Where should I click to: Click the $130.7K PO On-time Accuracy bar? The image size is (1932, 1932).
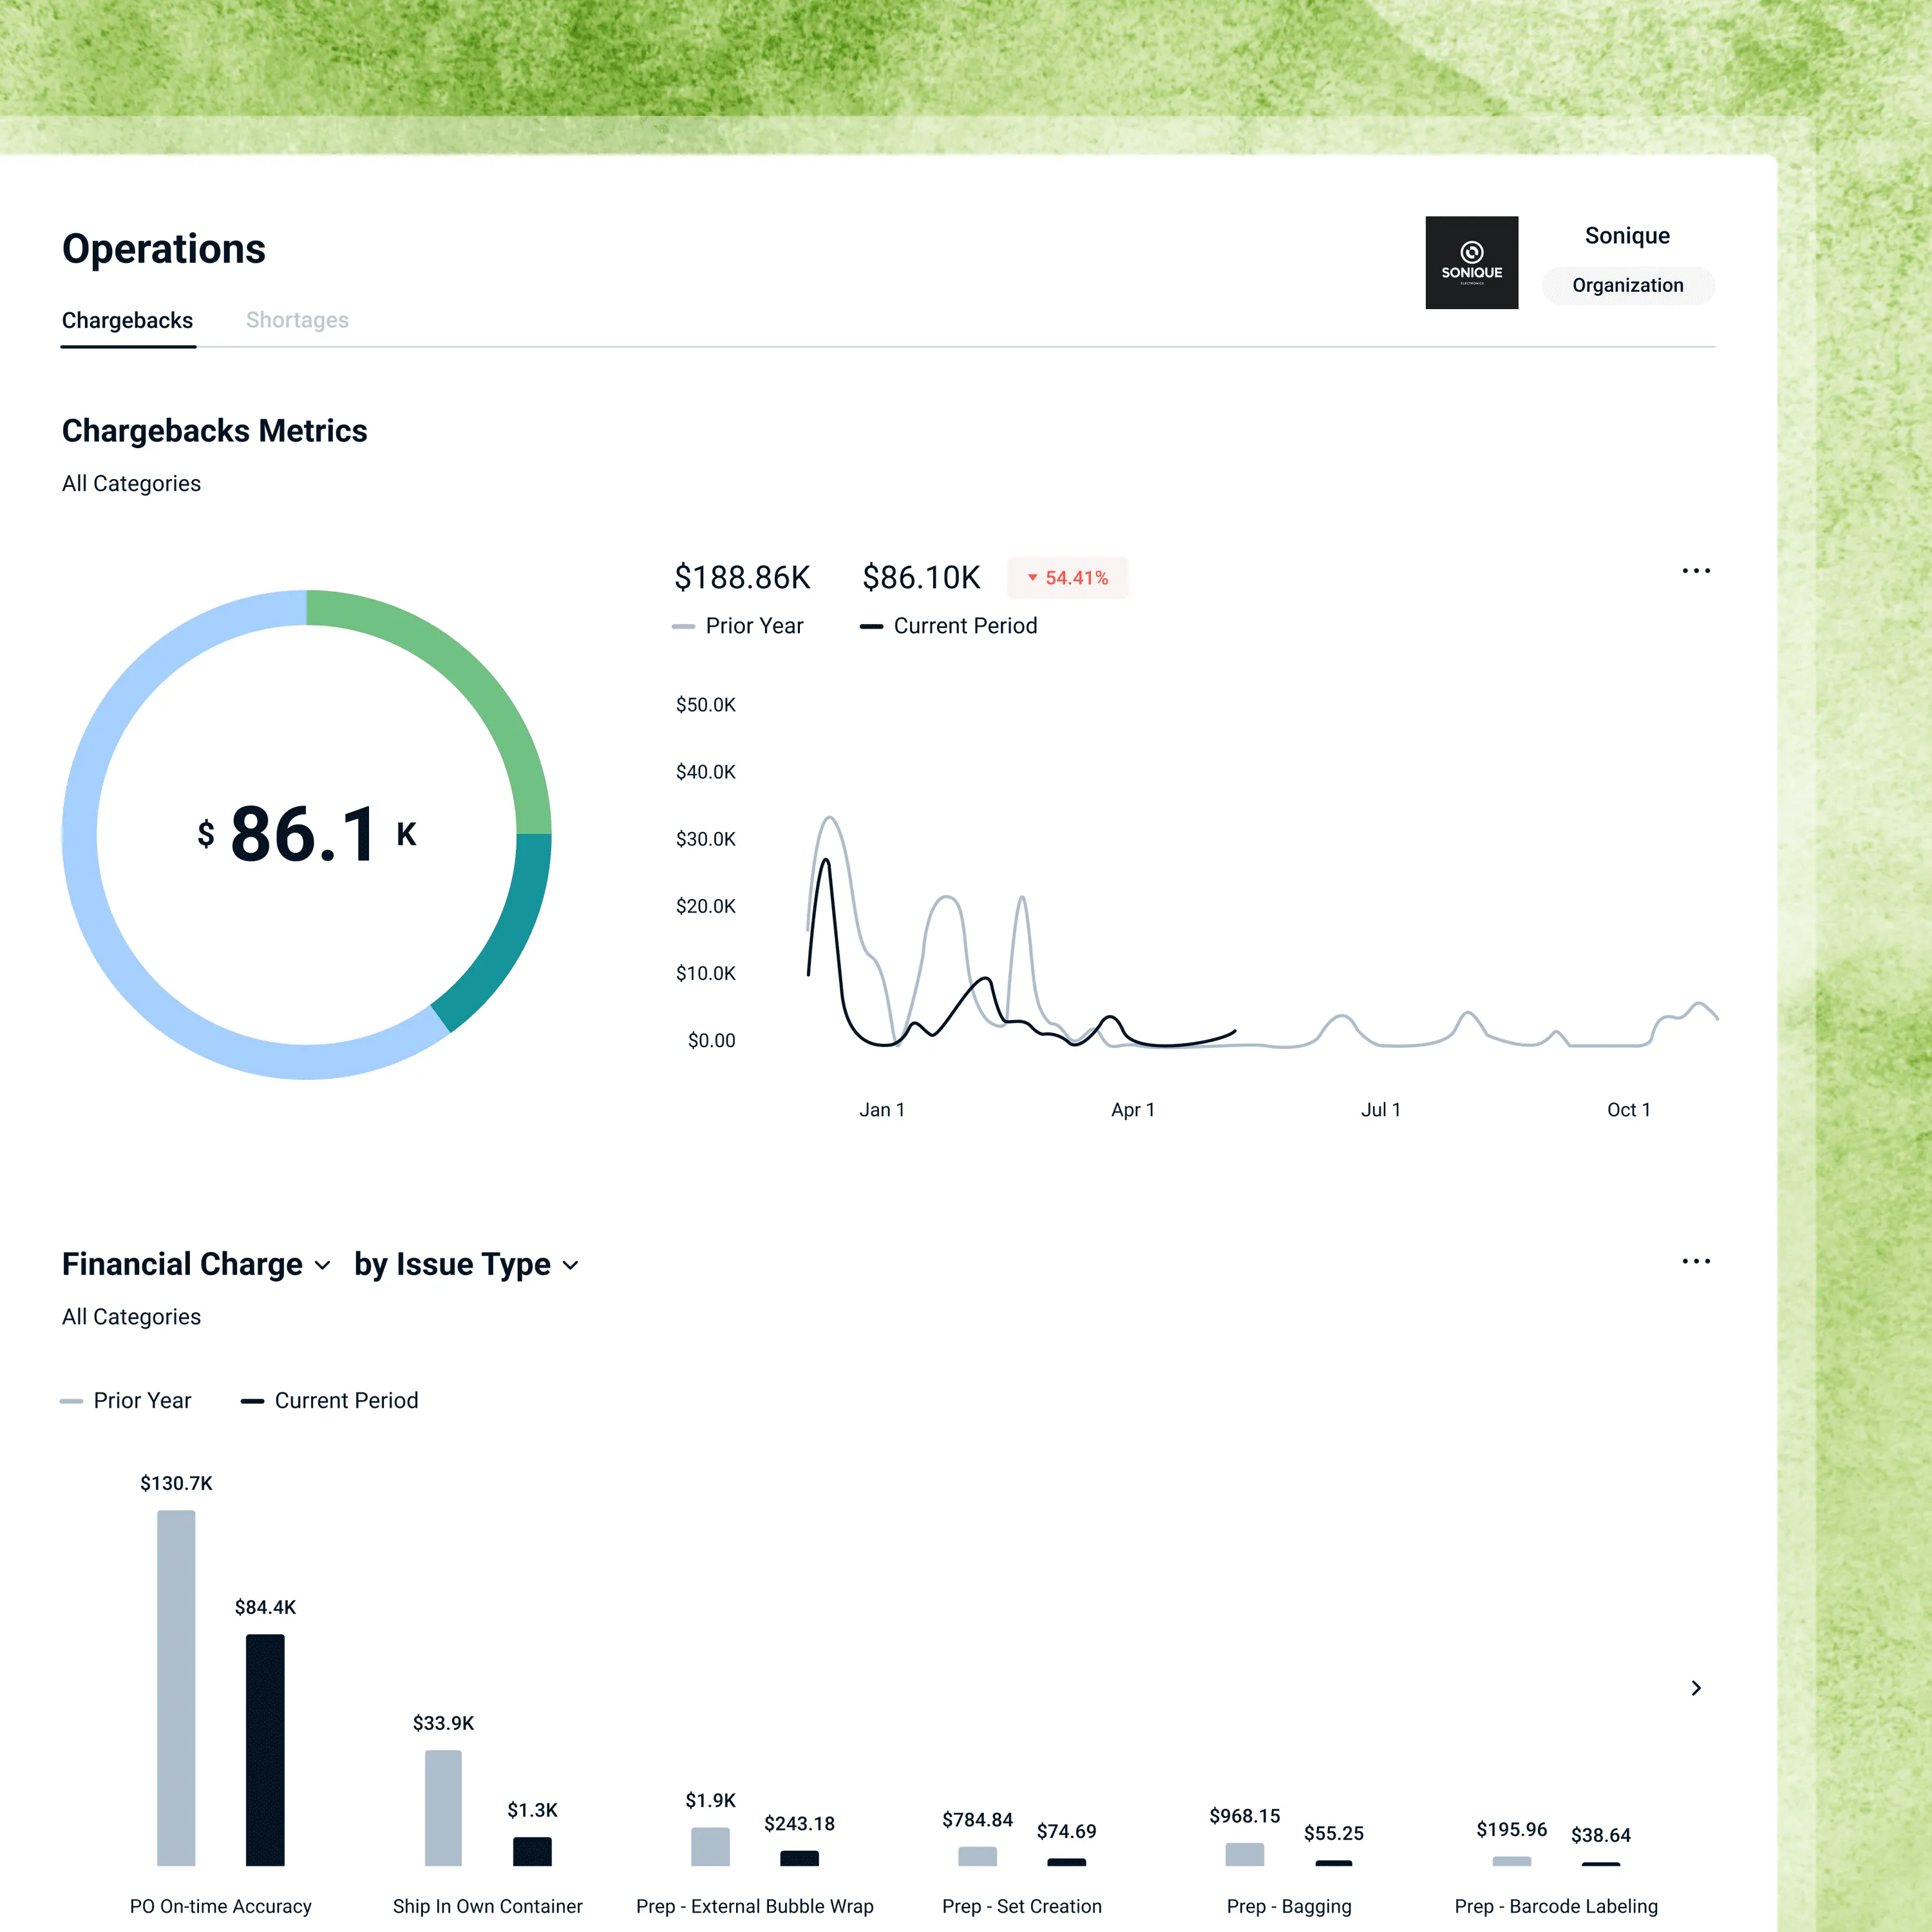pyautogui.click(x=176, y=1687)
